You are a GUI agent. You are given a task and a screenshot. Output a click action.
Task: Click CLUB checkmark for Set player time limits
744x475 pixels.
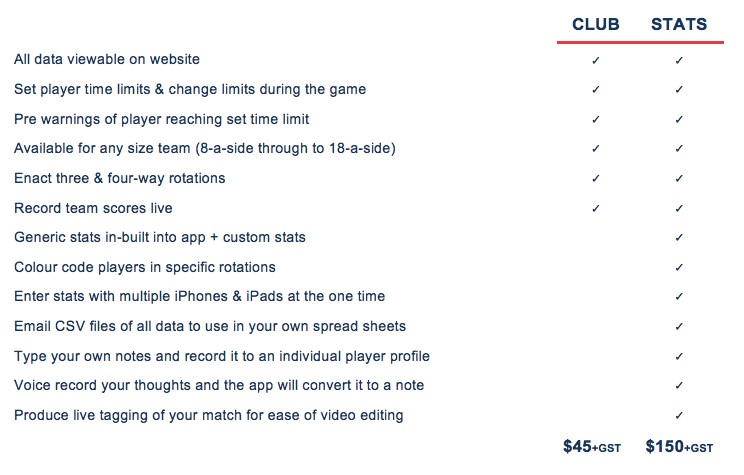click(x=596, y=89)
